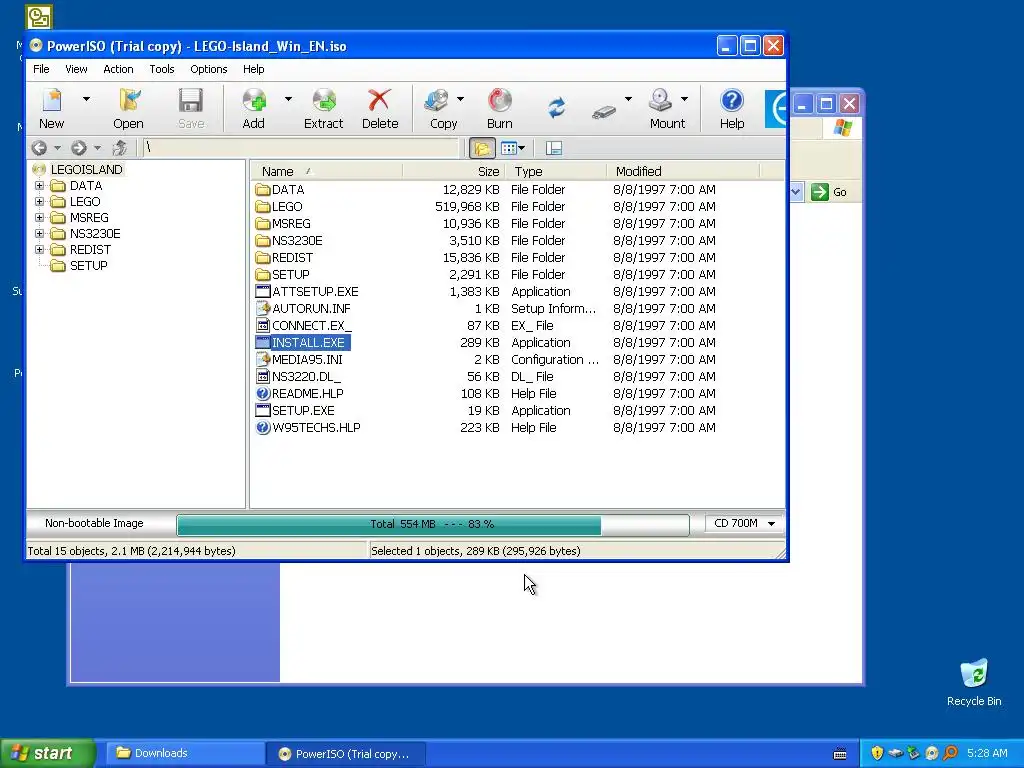
Task: Open the dropdown arrow next to Add
Action: click(288, 99)
